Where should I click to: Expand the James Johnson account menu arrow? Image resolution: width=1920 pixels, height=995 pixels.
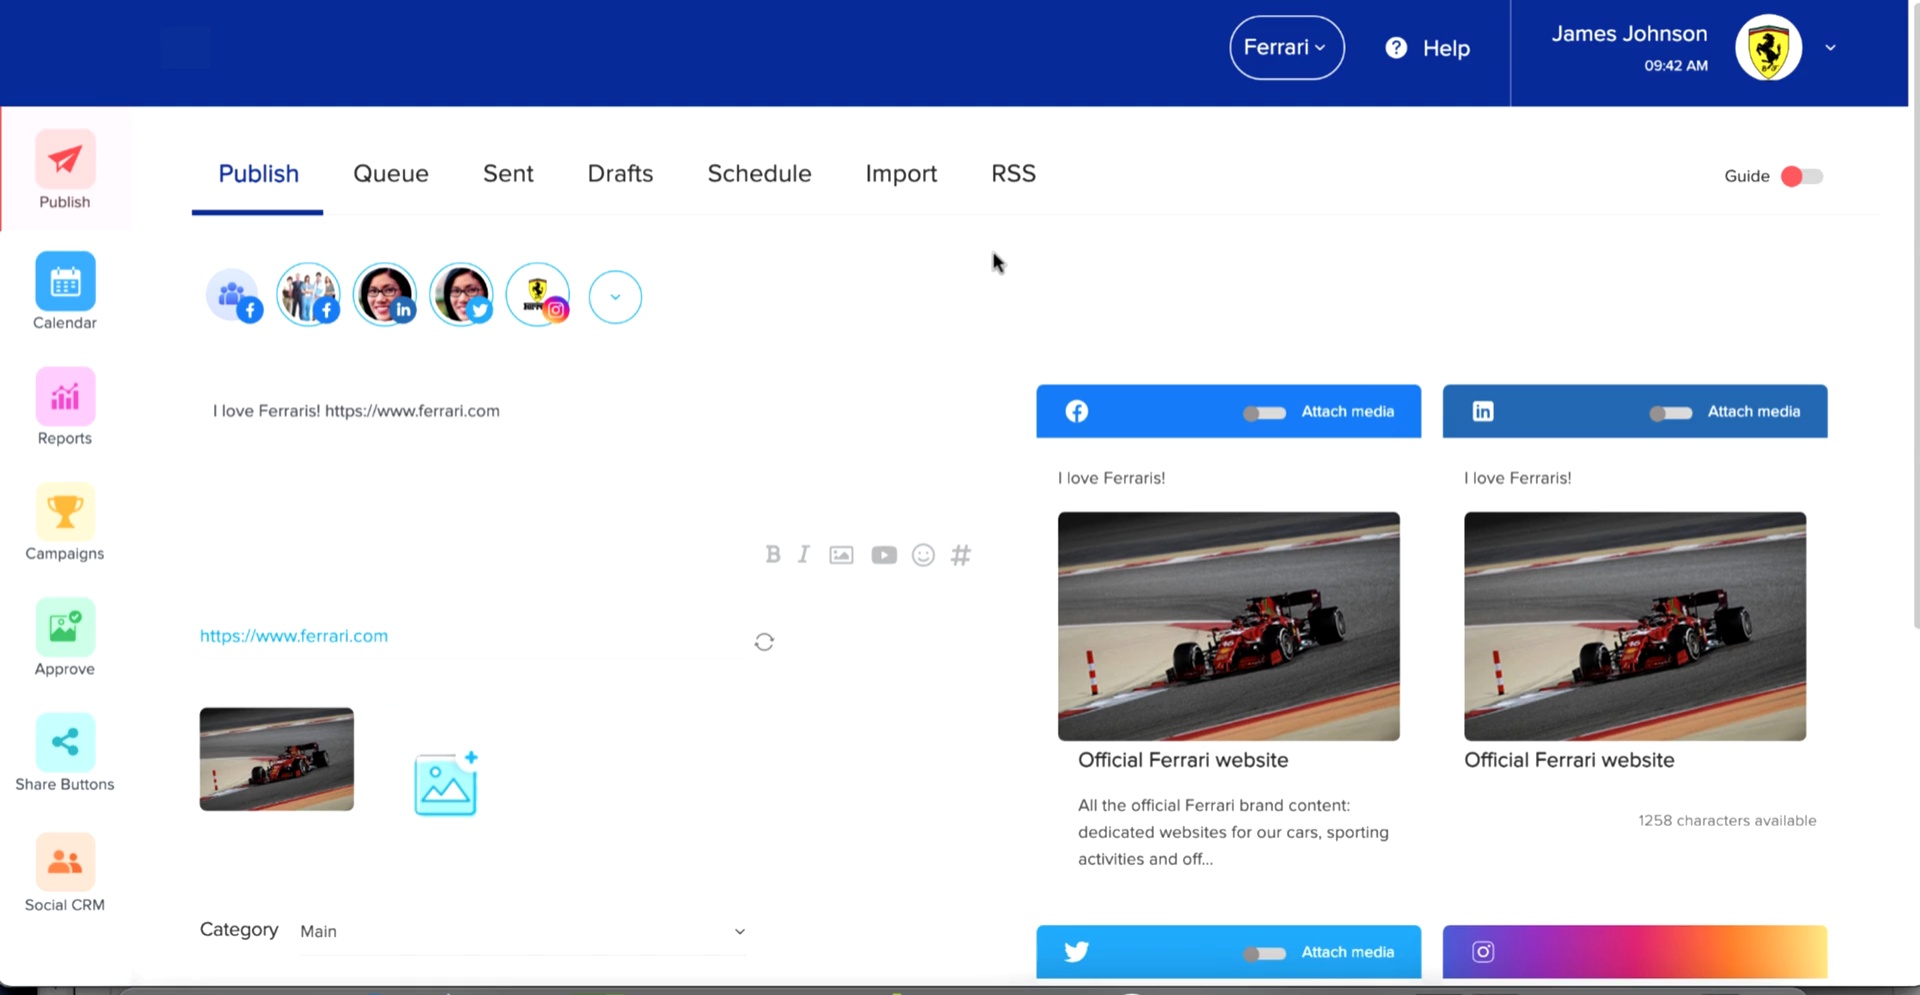point(1830,47)
